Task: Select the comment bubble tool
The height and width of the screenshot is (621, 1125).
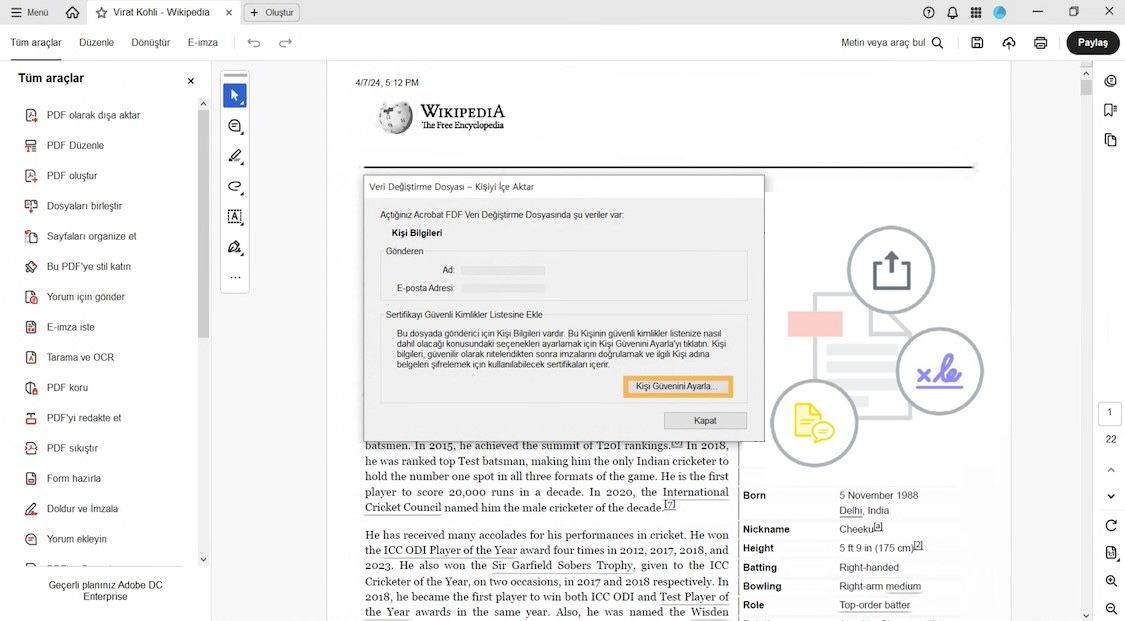Action: [235, 126]
